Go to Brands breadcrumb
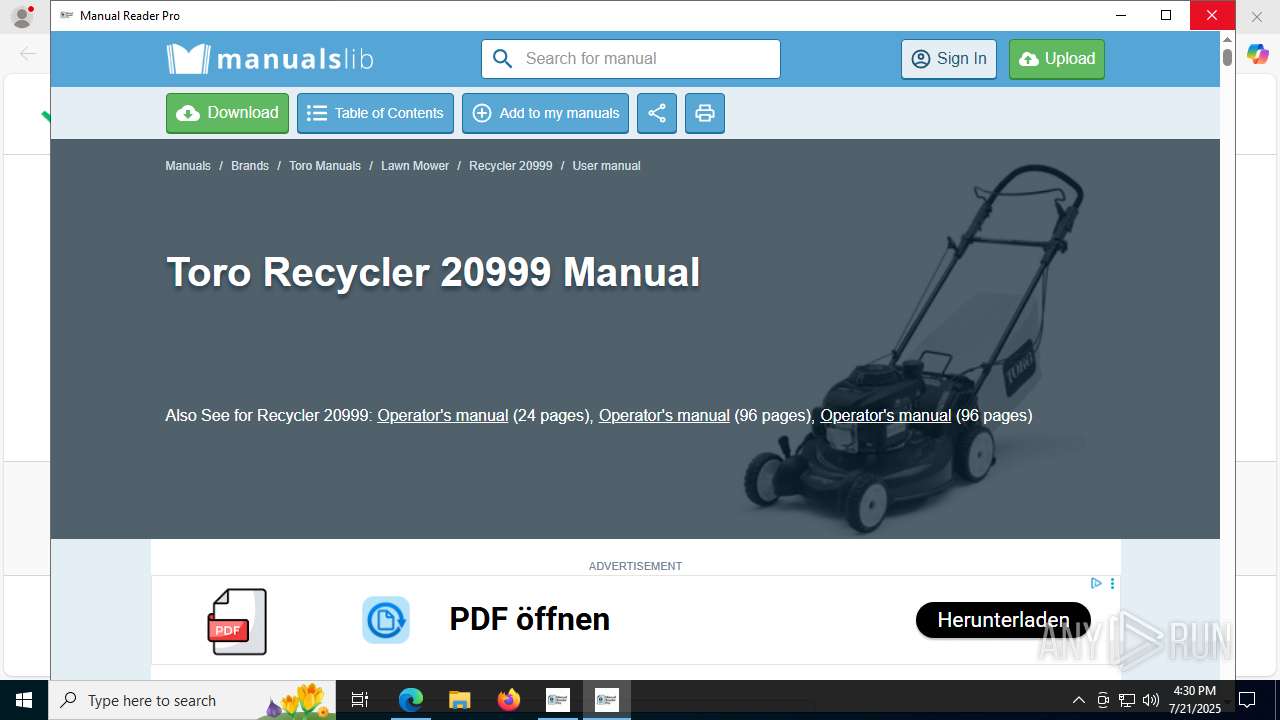The width and height of the screenshot is (1280, 720). [250, 166]
